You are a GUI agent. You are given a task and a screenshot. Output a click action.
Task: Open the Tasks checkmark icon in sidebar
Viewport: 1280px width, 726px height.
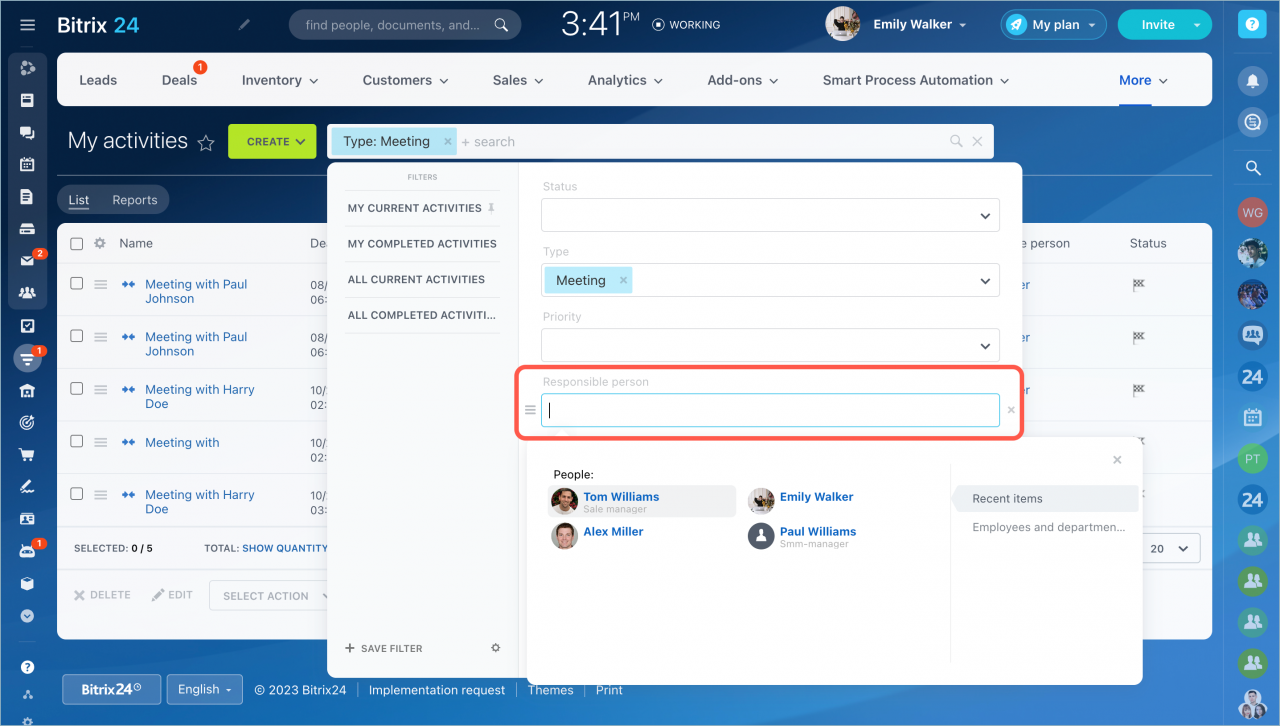27,325
